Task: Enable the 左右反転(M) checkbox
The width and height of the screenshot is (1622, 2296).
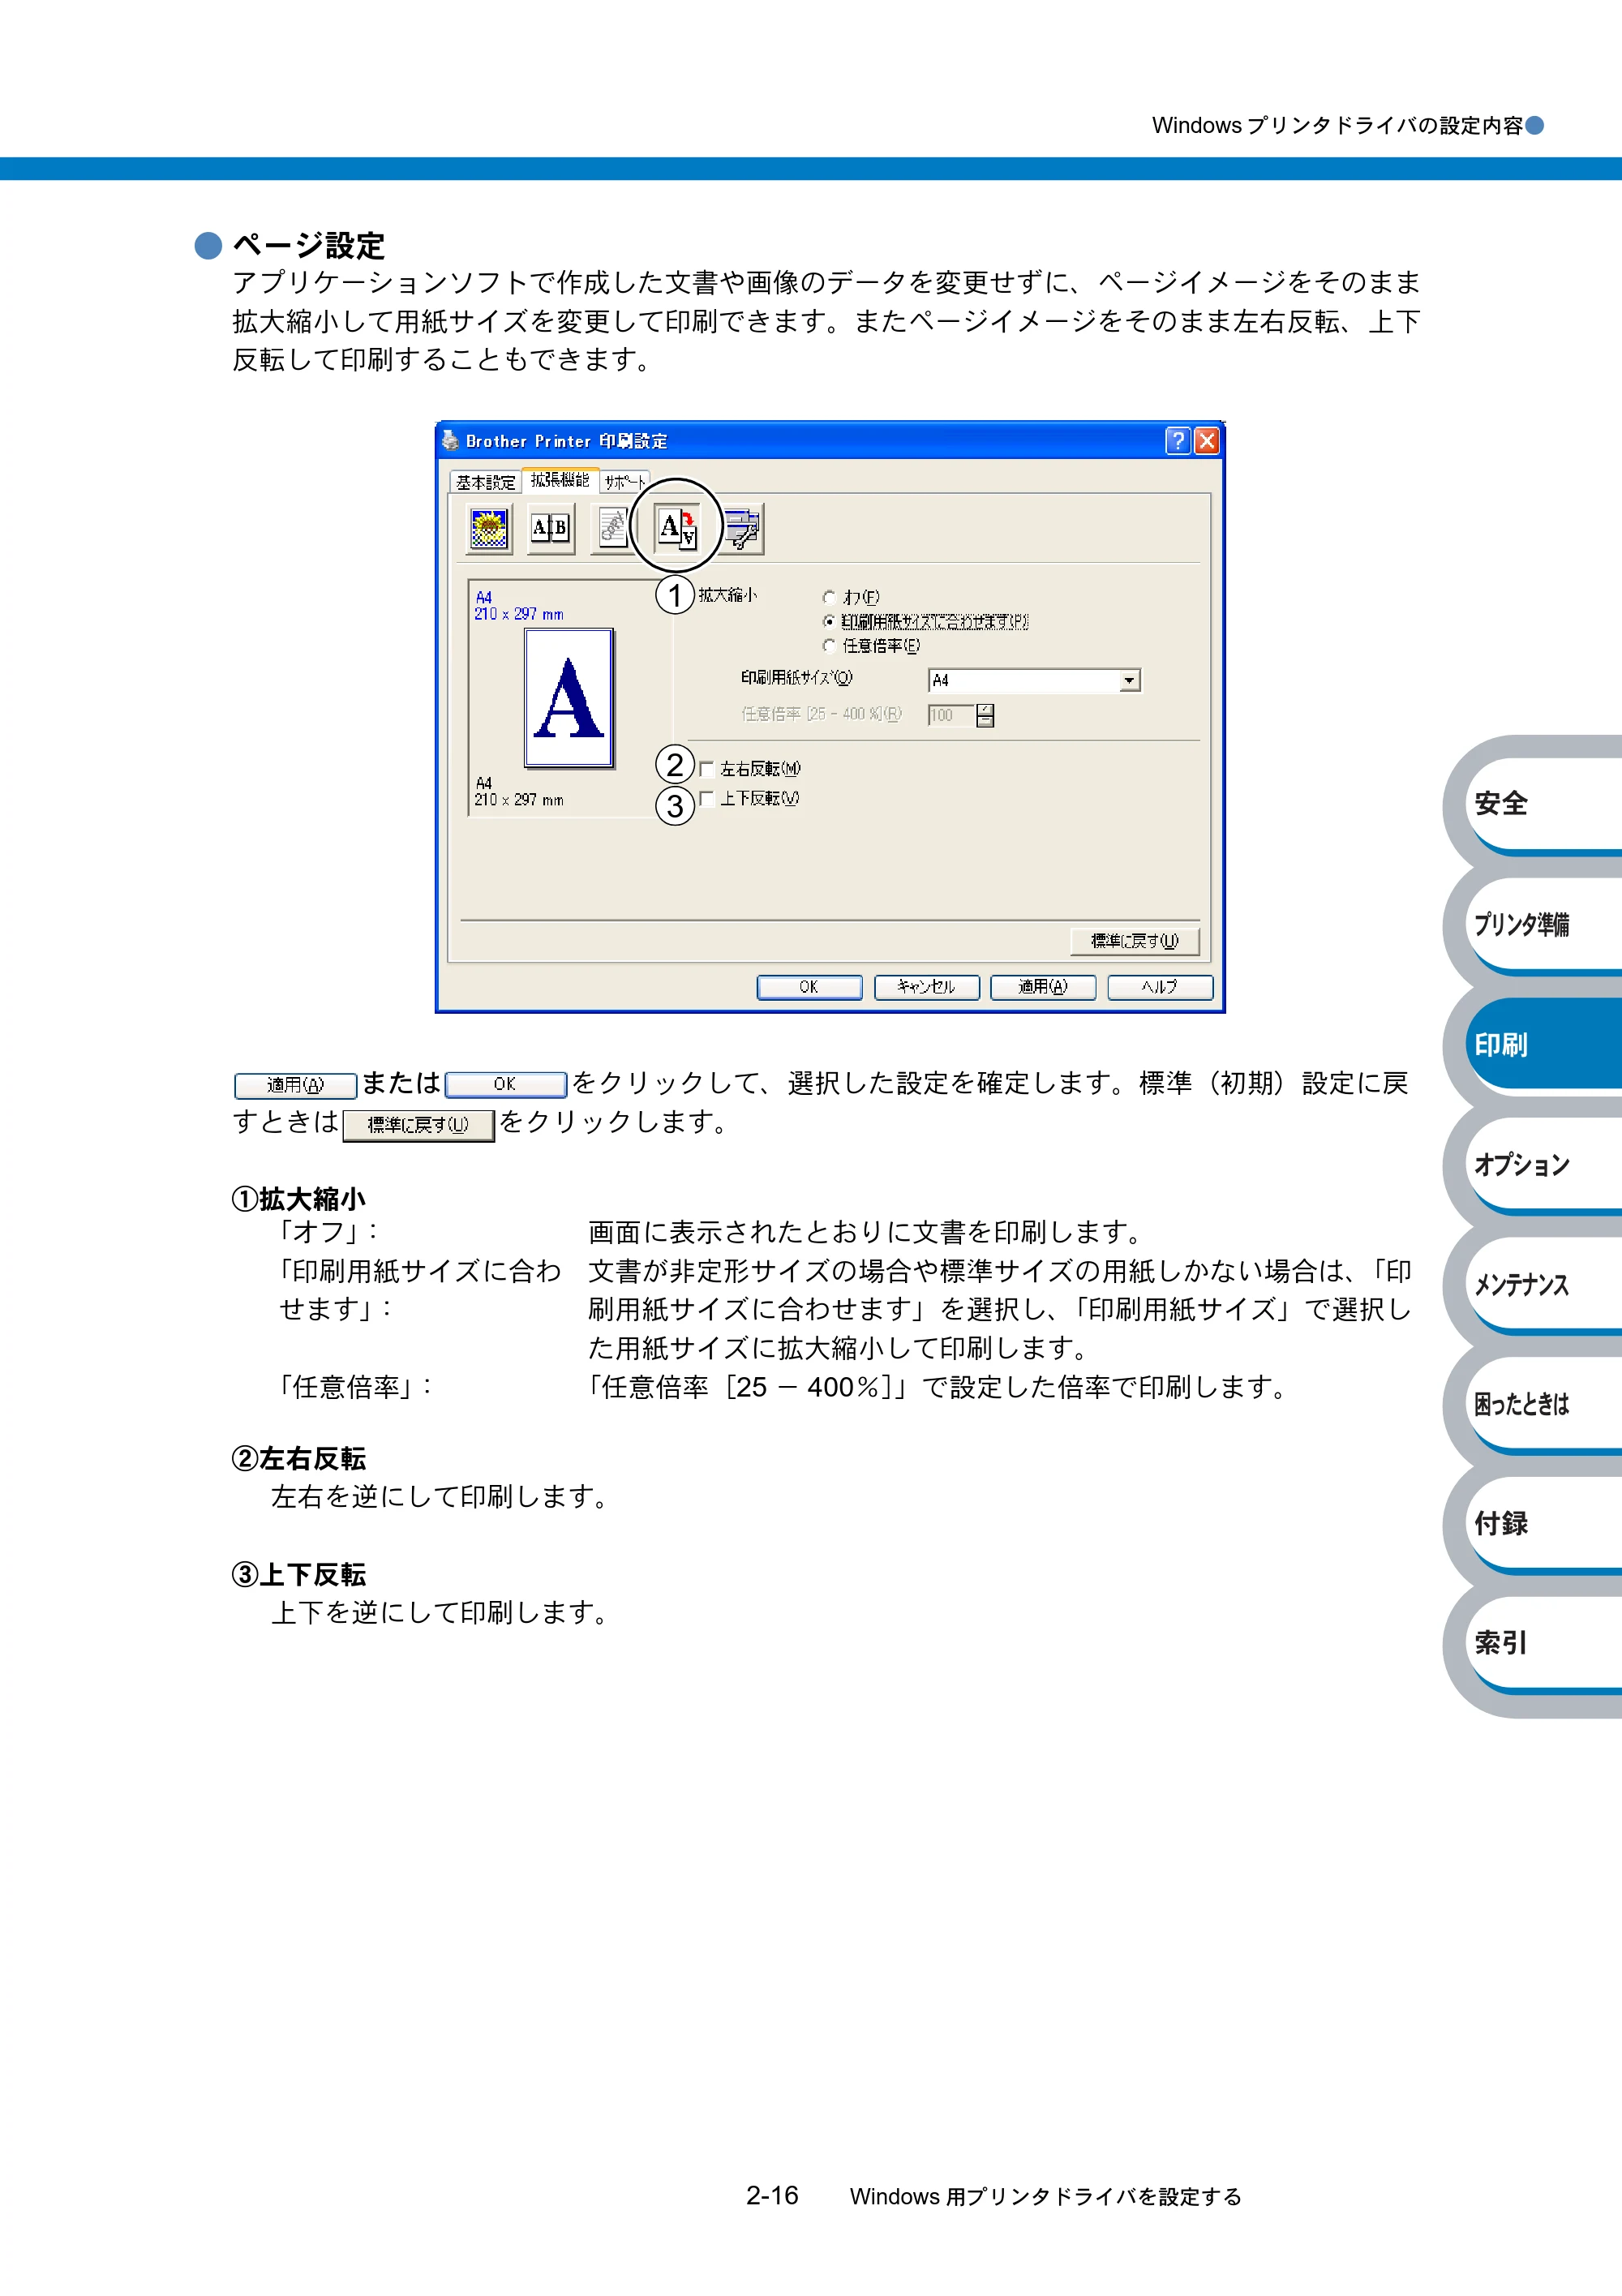Action: pyautogui.click(x=707, y=769)
